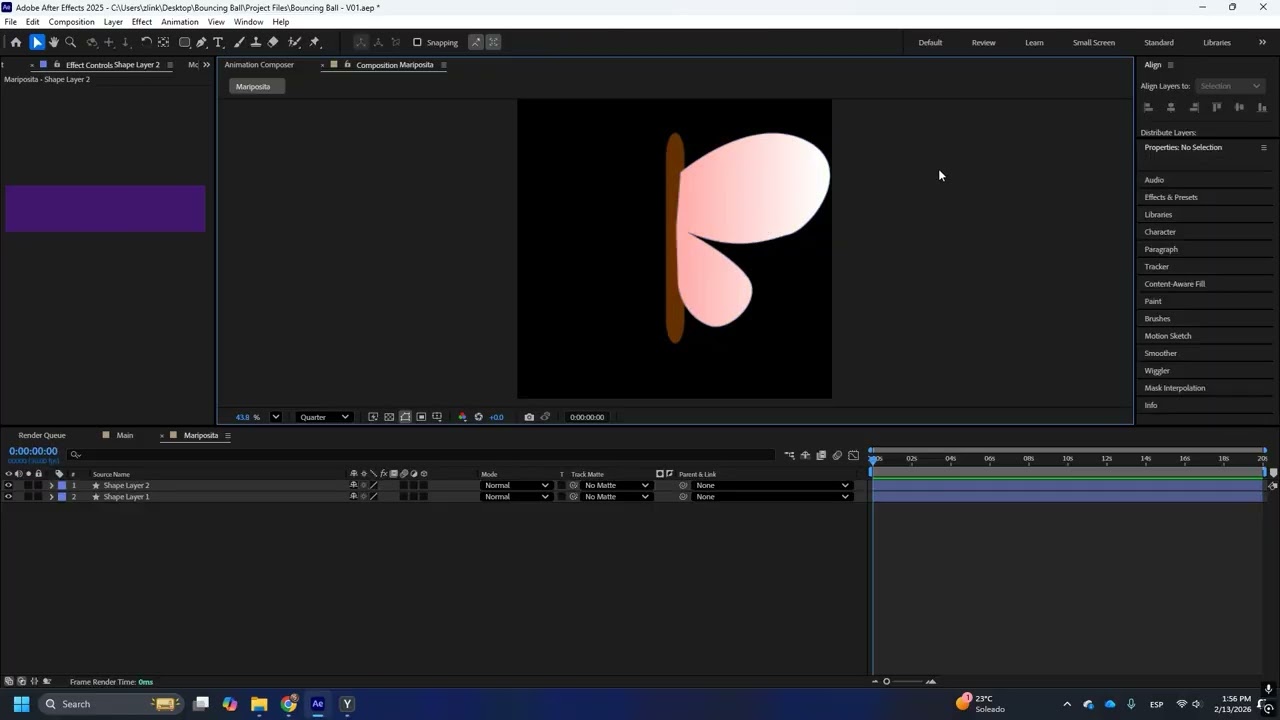This screenshot has width=1280, height=720.
Task: Select the Roto Brush tool
Action: pyautogui.click(x=295, y=42)
